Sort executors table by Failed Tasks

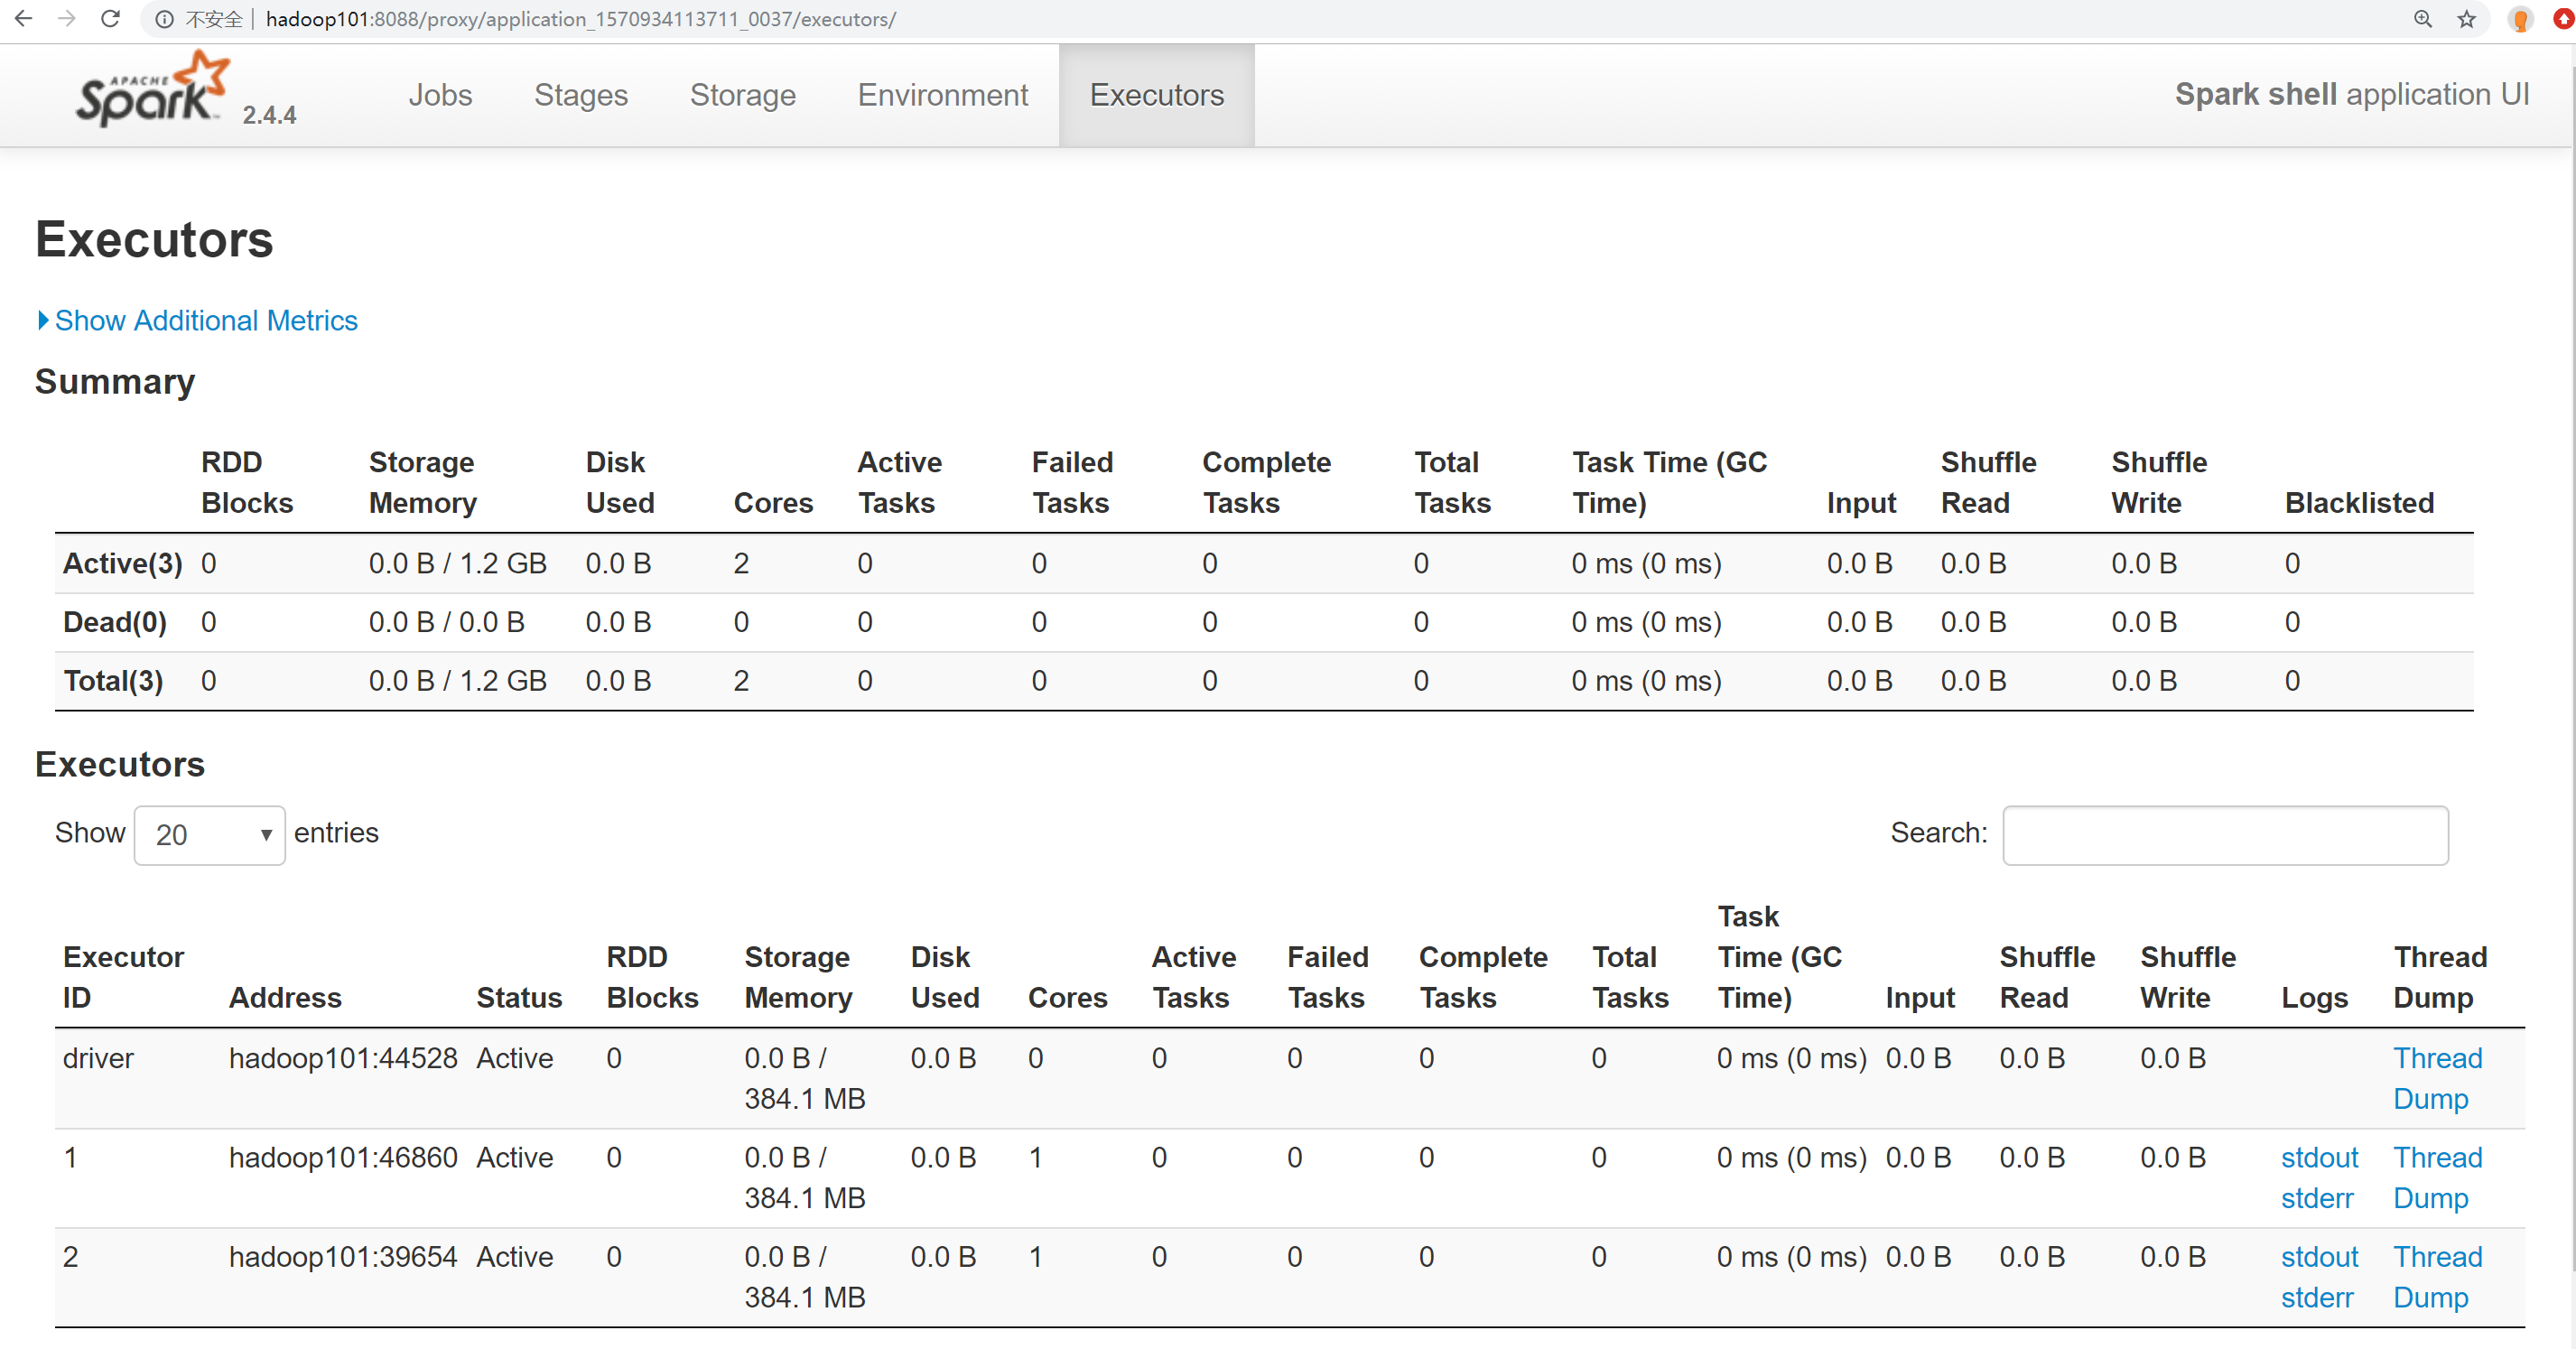1328,977
